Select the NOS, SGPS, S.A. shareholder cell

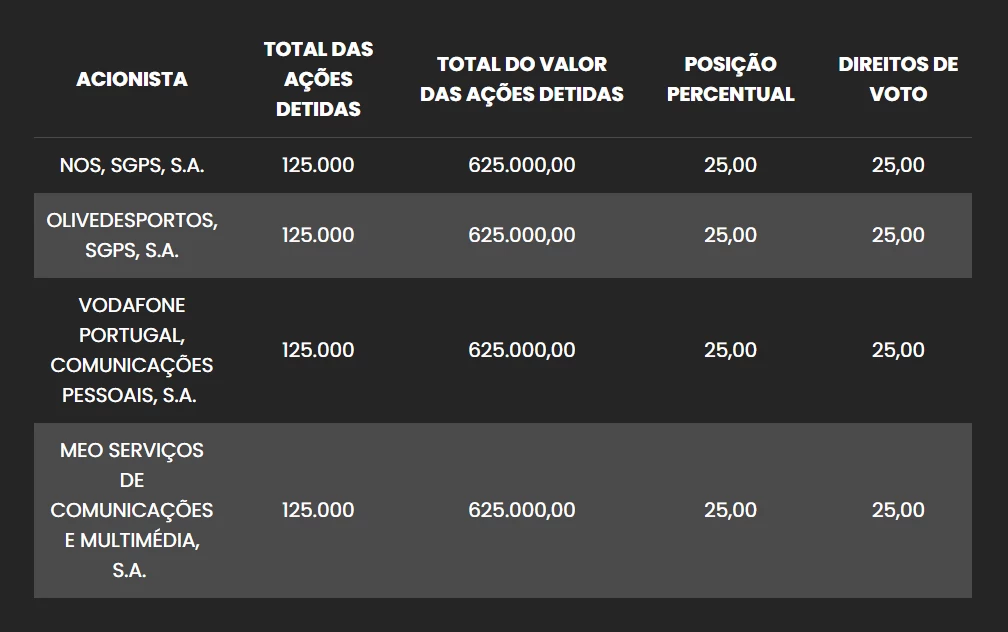(132, 165)
